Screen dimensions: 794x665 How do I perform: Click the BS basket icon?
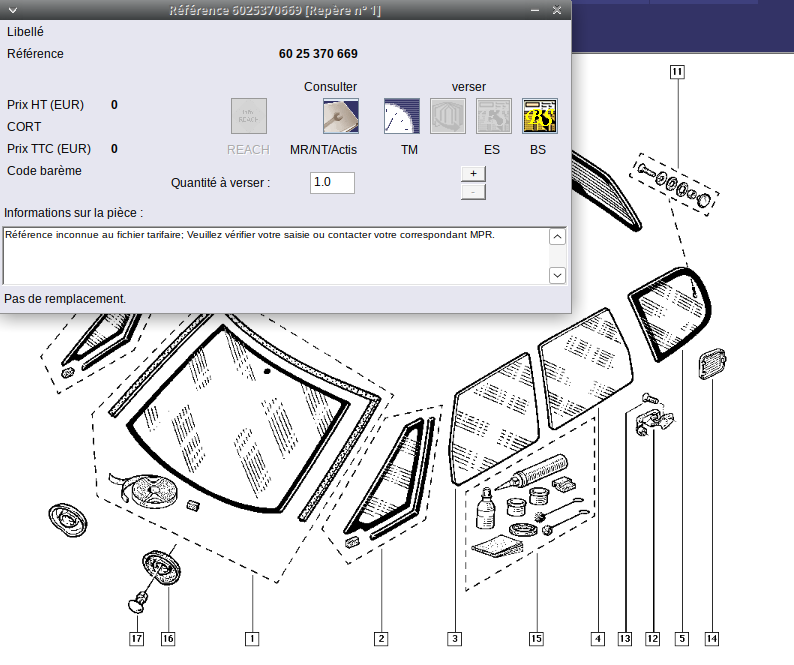[x=540, y=116]
